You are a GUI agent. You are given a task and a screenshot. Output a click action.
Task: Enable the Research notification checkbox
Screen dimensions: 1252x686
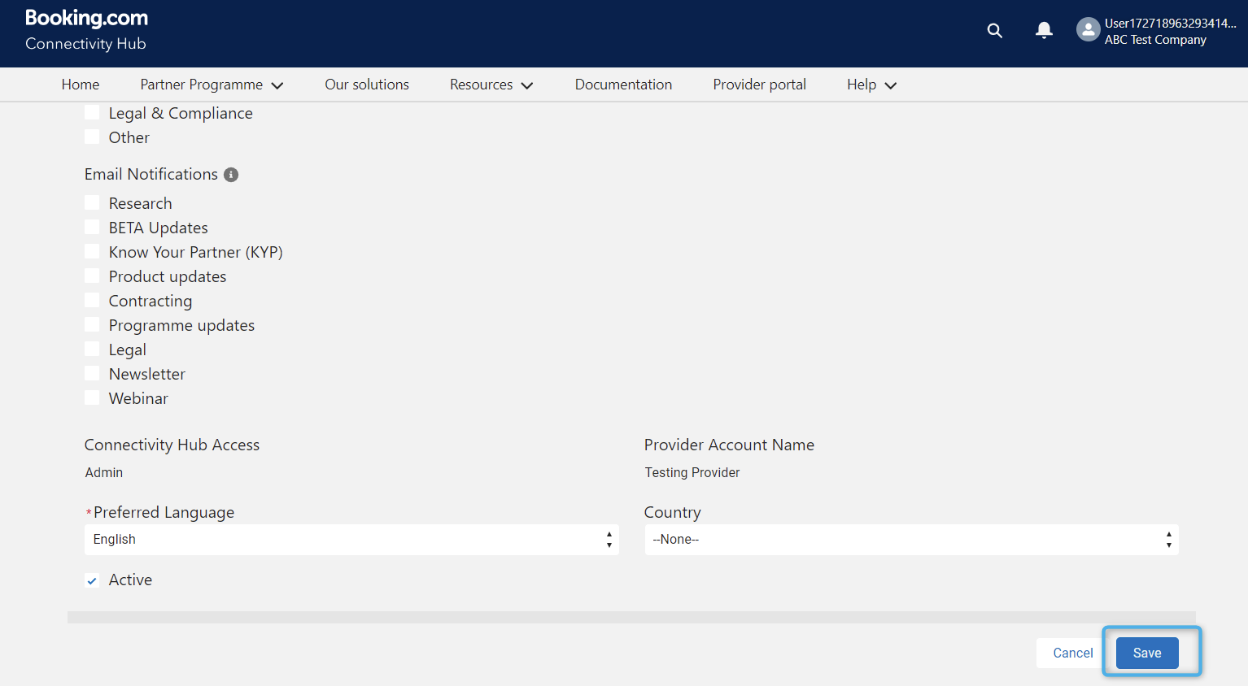tap(92, 203)
